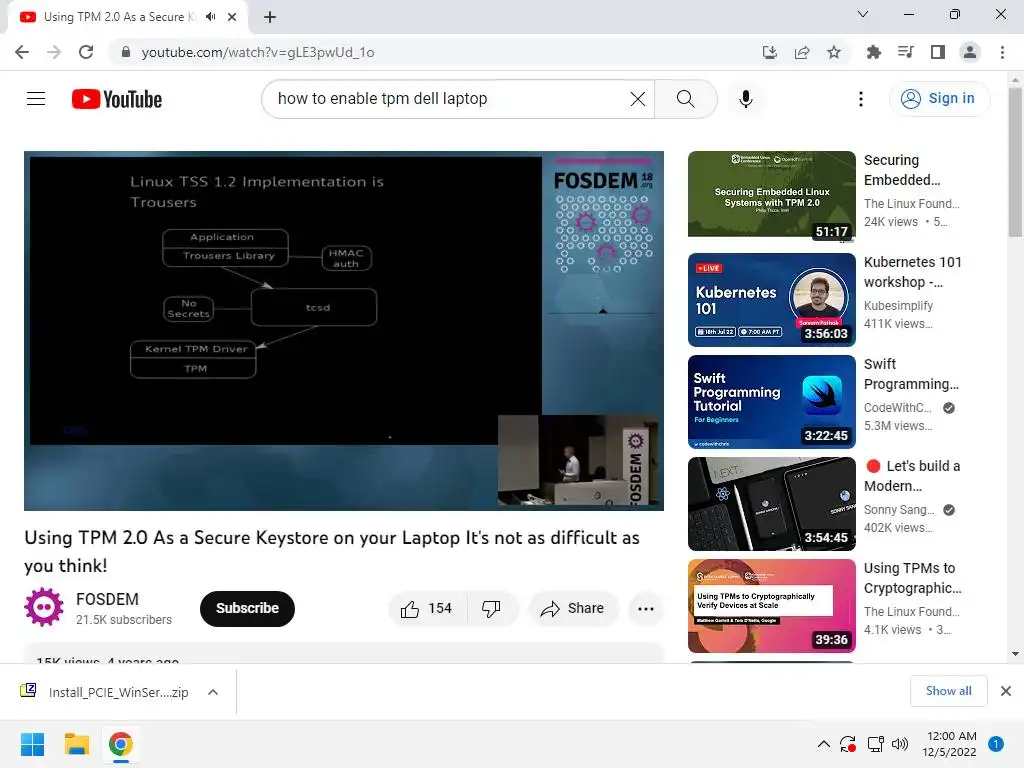Open The Linux Found channel under Securing Embedded

pyautogui.click(x=912, y=204)
